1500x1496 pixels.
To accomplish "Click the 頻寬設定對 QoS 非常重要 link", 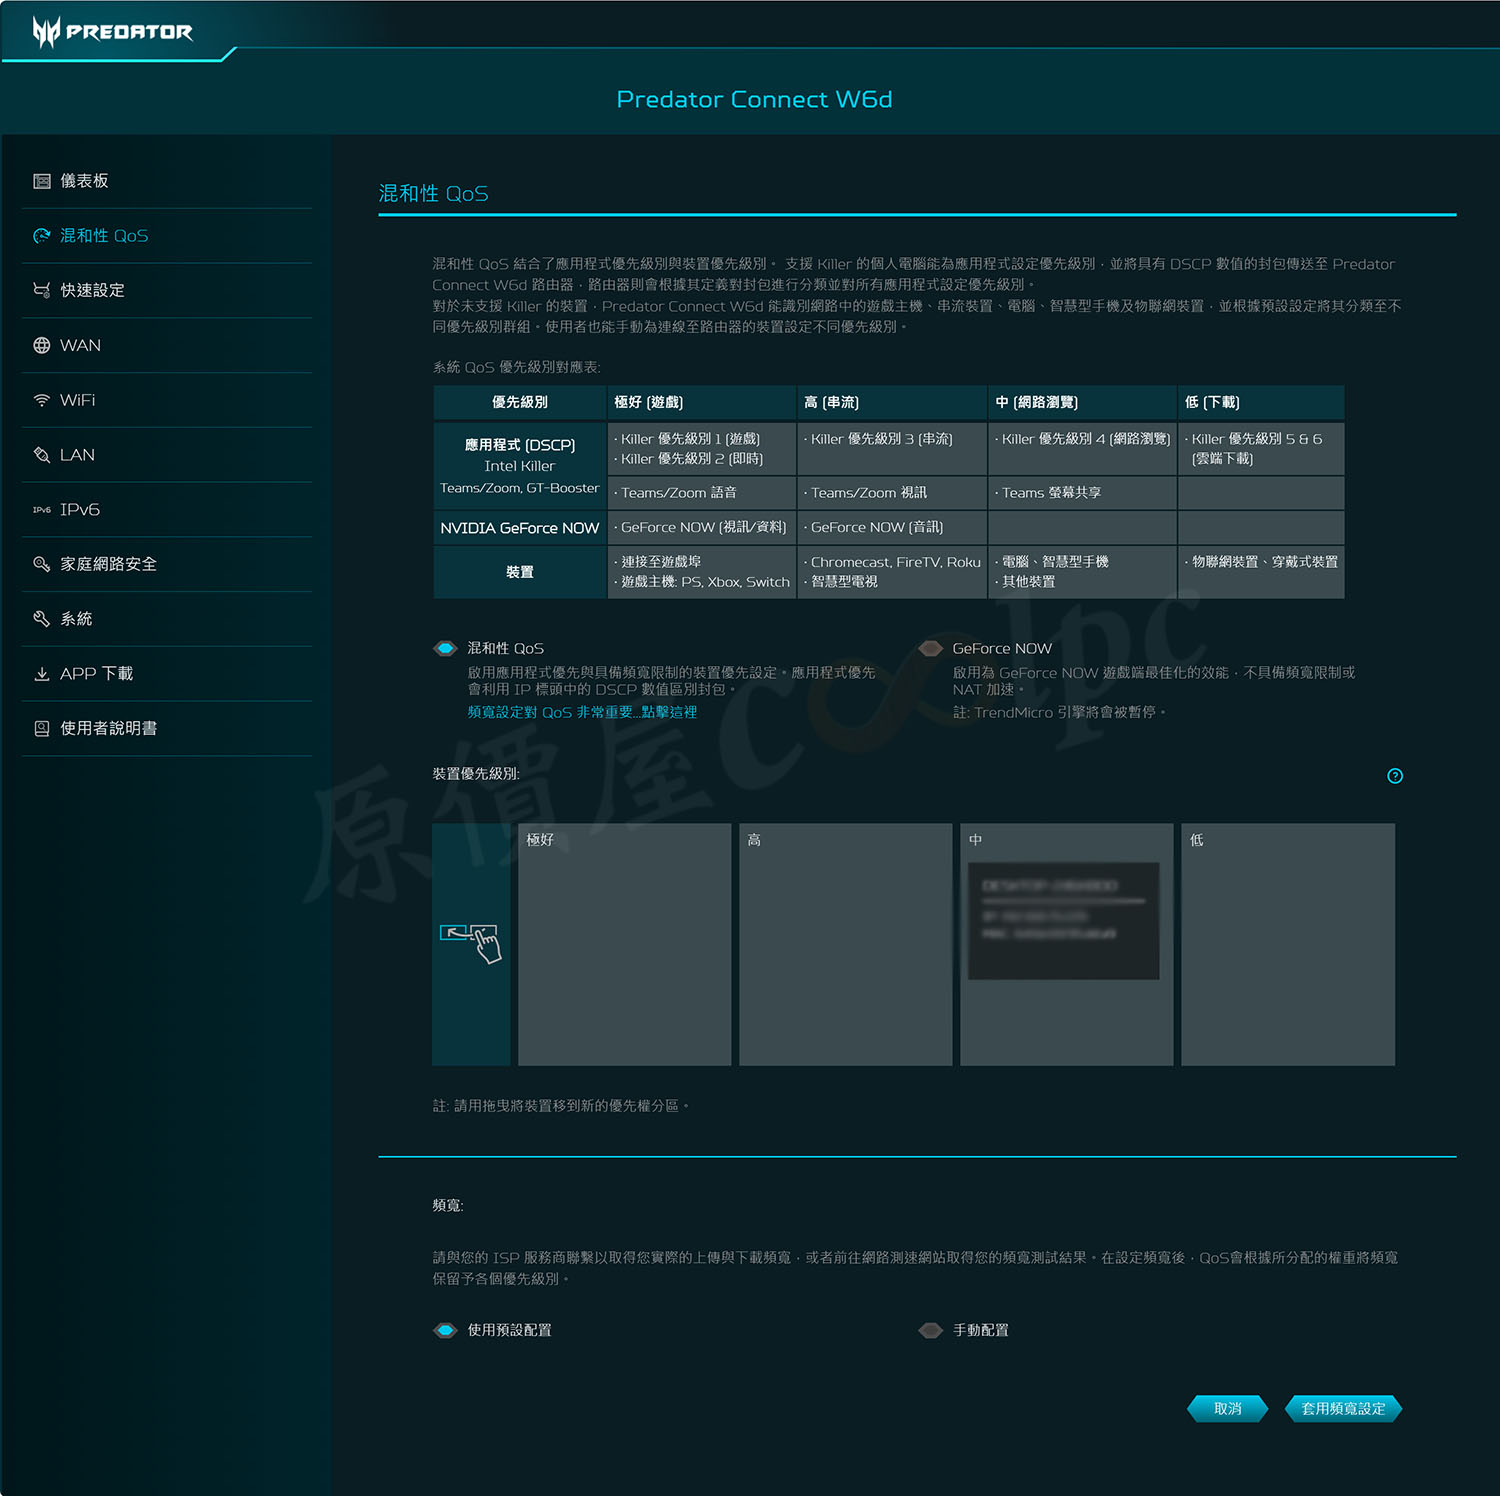I will tap(582, 712).
